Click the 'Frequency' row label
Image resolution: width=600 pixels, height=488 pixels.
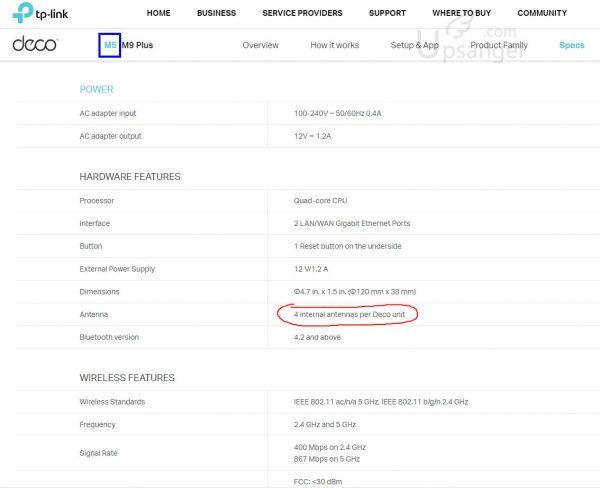(97, 424)
